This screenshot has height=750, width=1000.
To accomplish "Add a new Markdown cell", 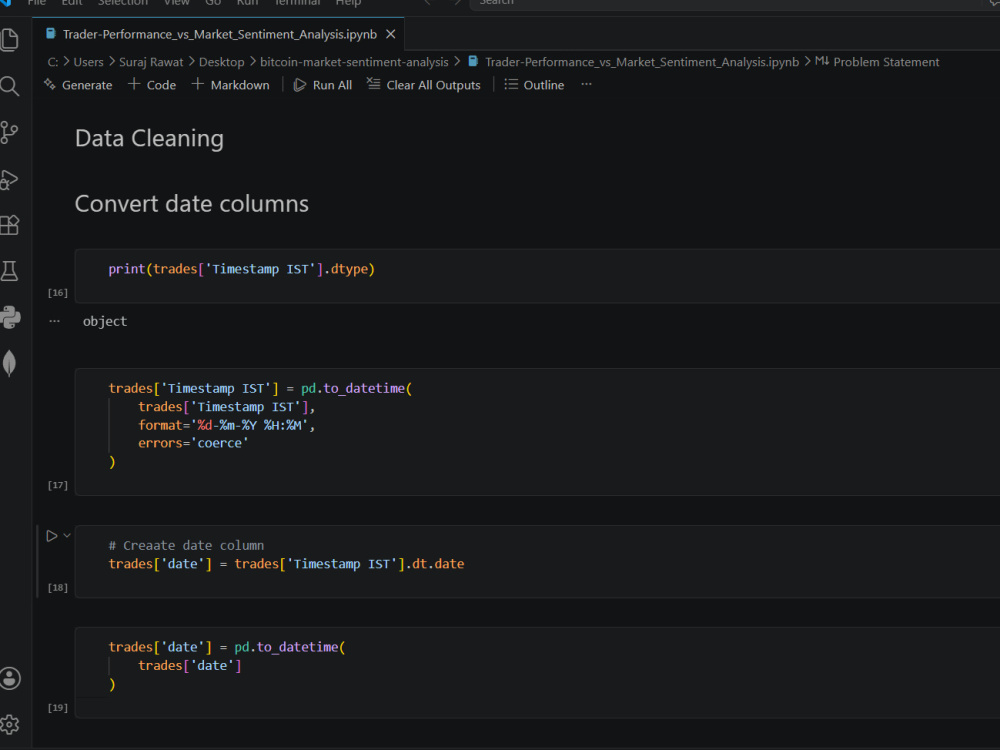I will (x=230, y=85).
